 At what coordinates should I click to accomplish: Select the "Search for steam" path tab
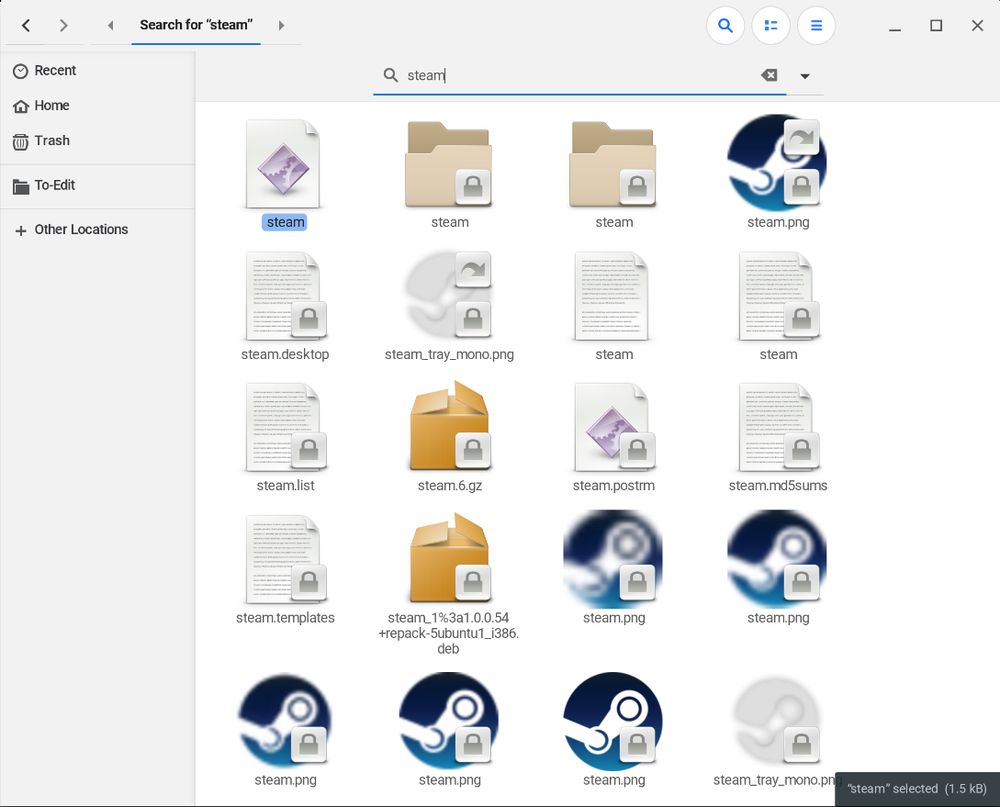pos(195,25)
